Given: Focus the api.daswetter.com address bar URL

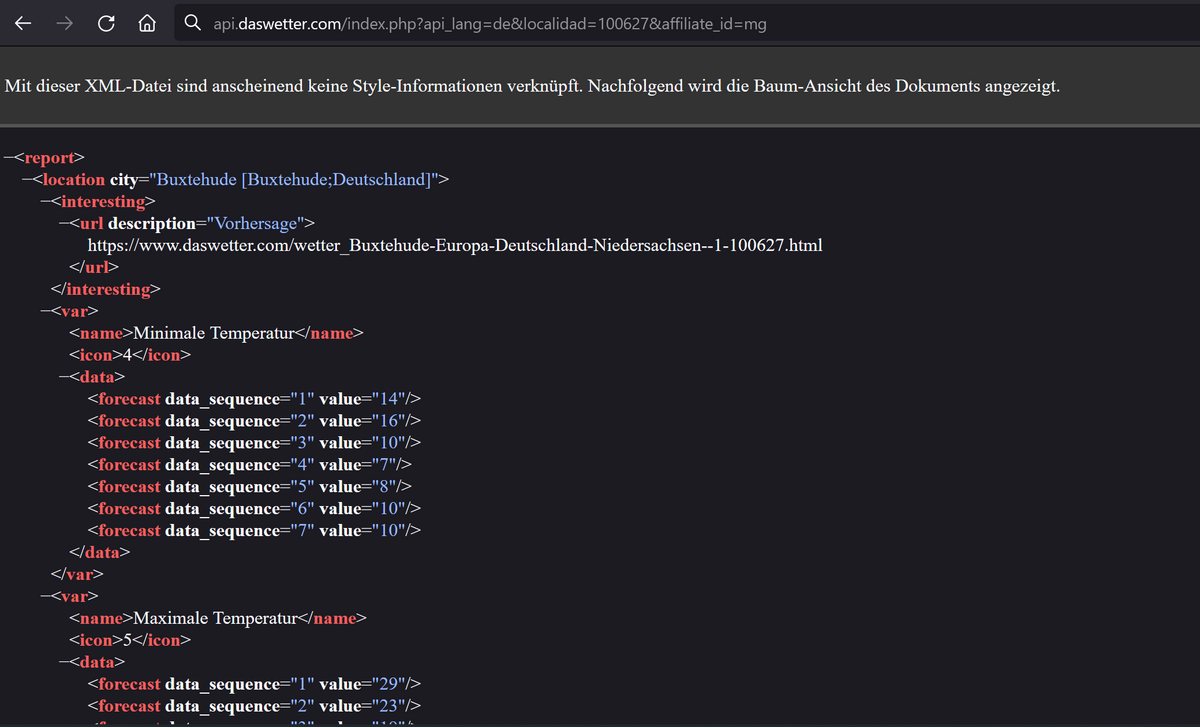Looking at the screenshot, I should coord(490,24).
